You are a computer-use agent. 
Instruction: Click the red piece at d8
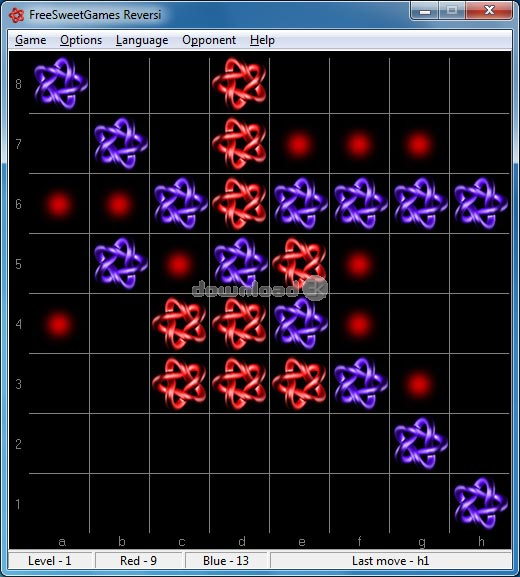239,84
